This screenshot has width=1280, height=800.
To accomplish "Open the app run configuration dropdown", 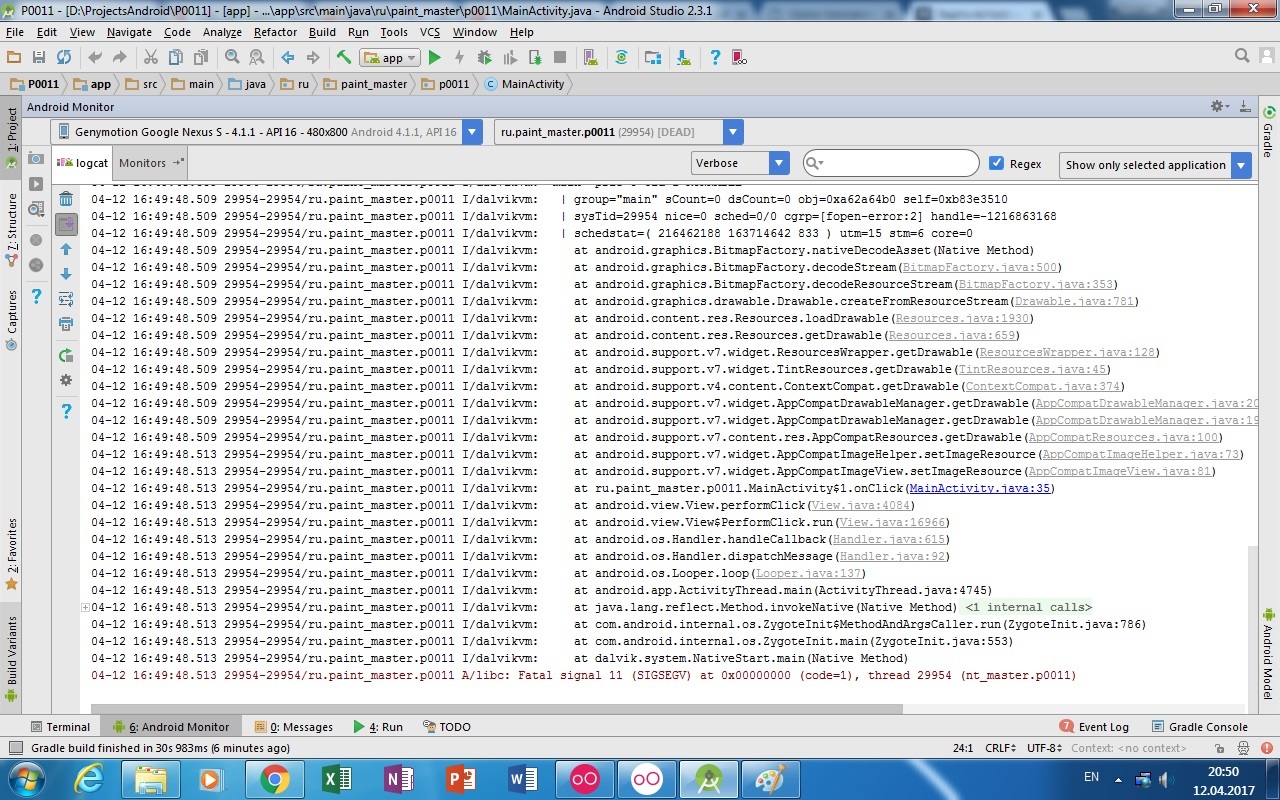I will click(x=390, y=58).
